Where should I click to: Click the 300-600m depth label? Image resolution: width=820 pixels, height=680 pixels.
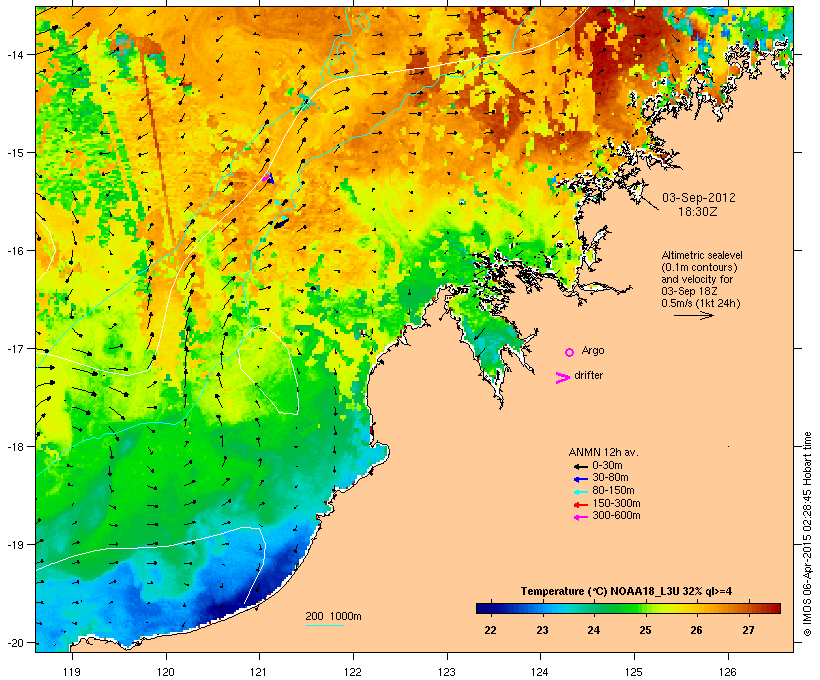click(x=616, y=516)
